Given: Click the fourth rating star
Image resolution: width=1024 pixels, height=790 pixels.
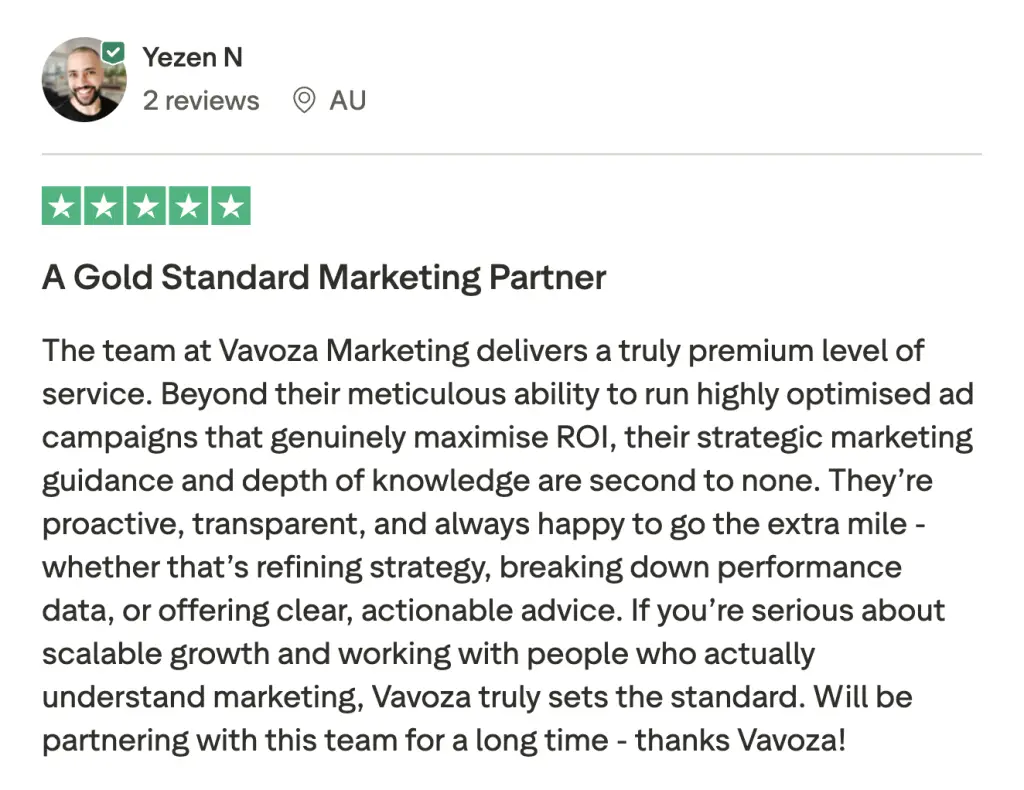Looking at the screenshot, I should coord(188,206).
